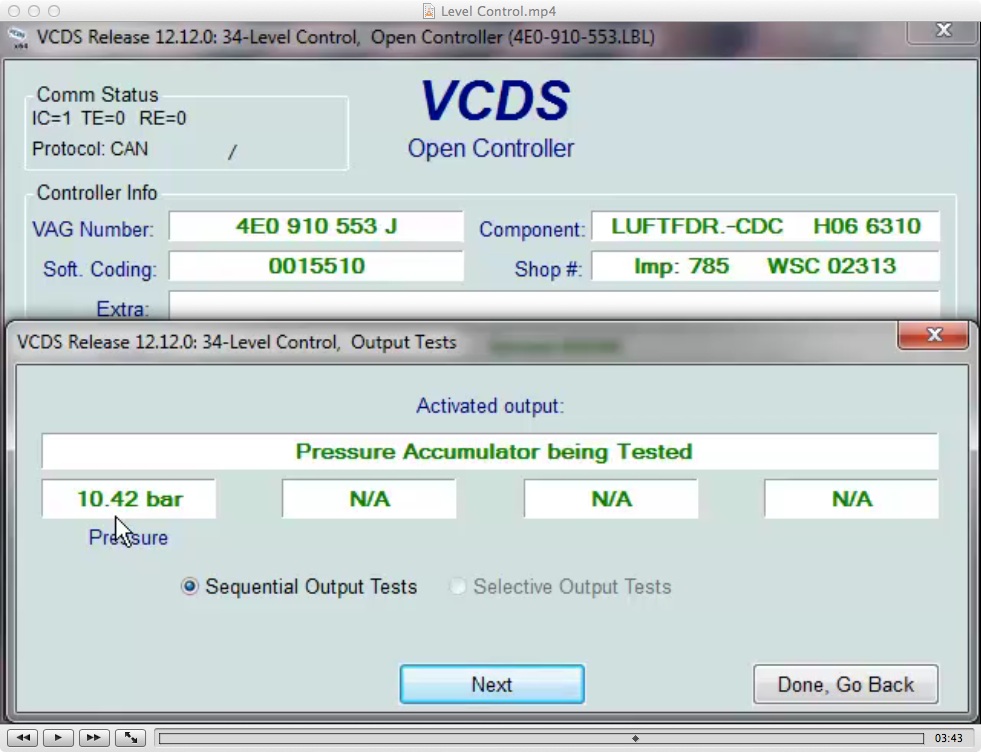Click the second N/A value box

tap(369, 499)
